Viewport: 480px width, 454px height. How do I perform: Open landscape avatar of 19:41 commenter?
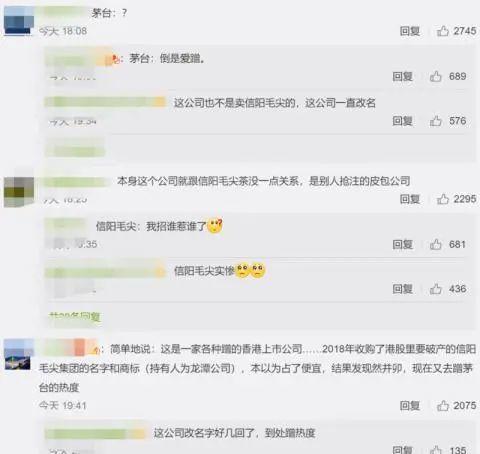pyautogui.click(x=19, y=354)
